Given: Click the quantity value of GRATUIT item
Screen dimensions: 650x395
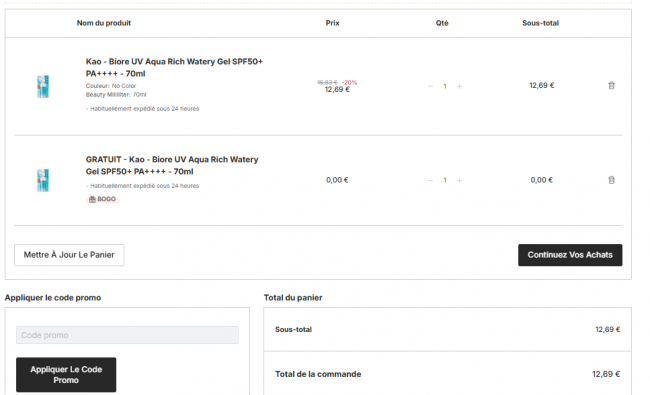Looking at the screenshot, I should [x=445, y=180].
